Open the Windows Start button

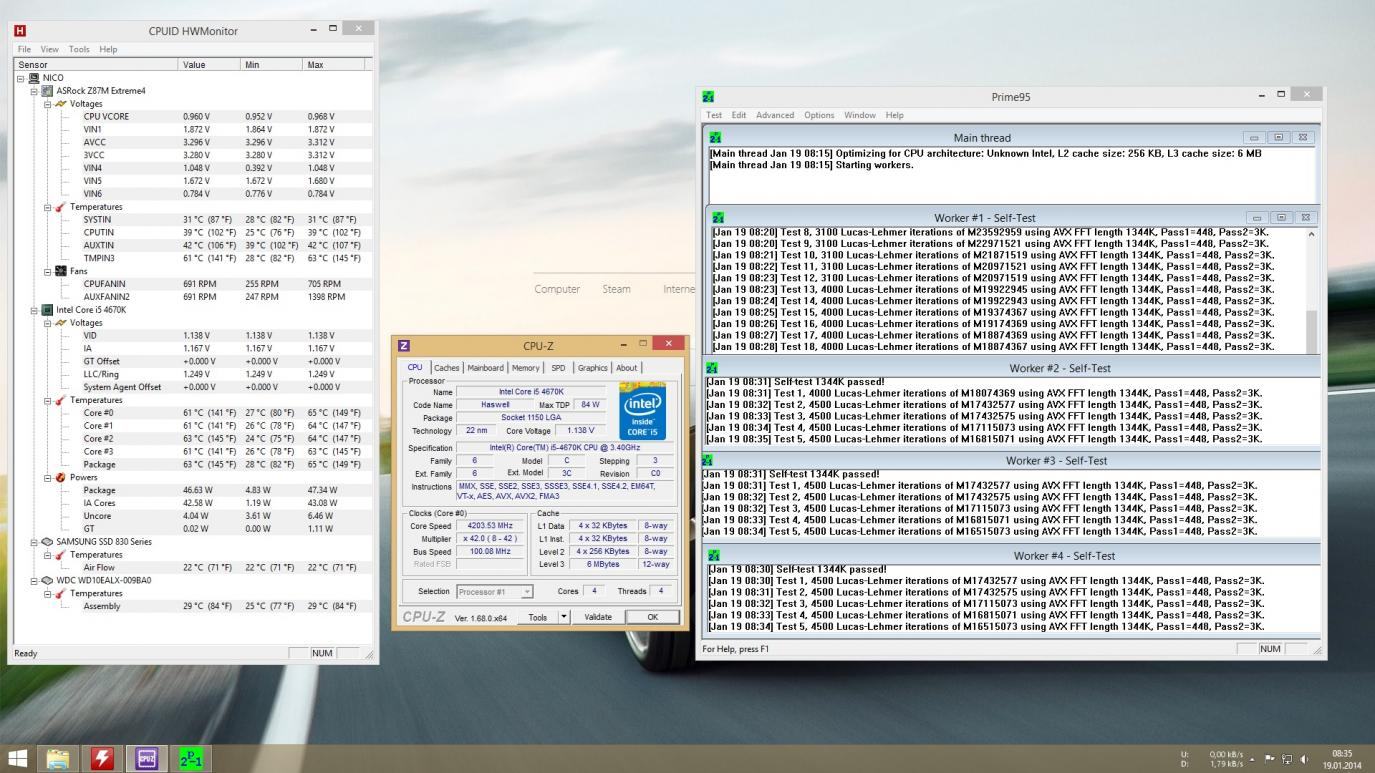tap(18, 758)
